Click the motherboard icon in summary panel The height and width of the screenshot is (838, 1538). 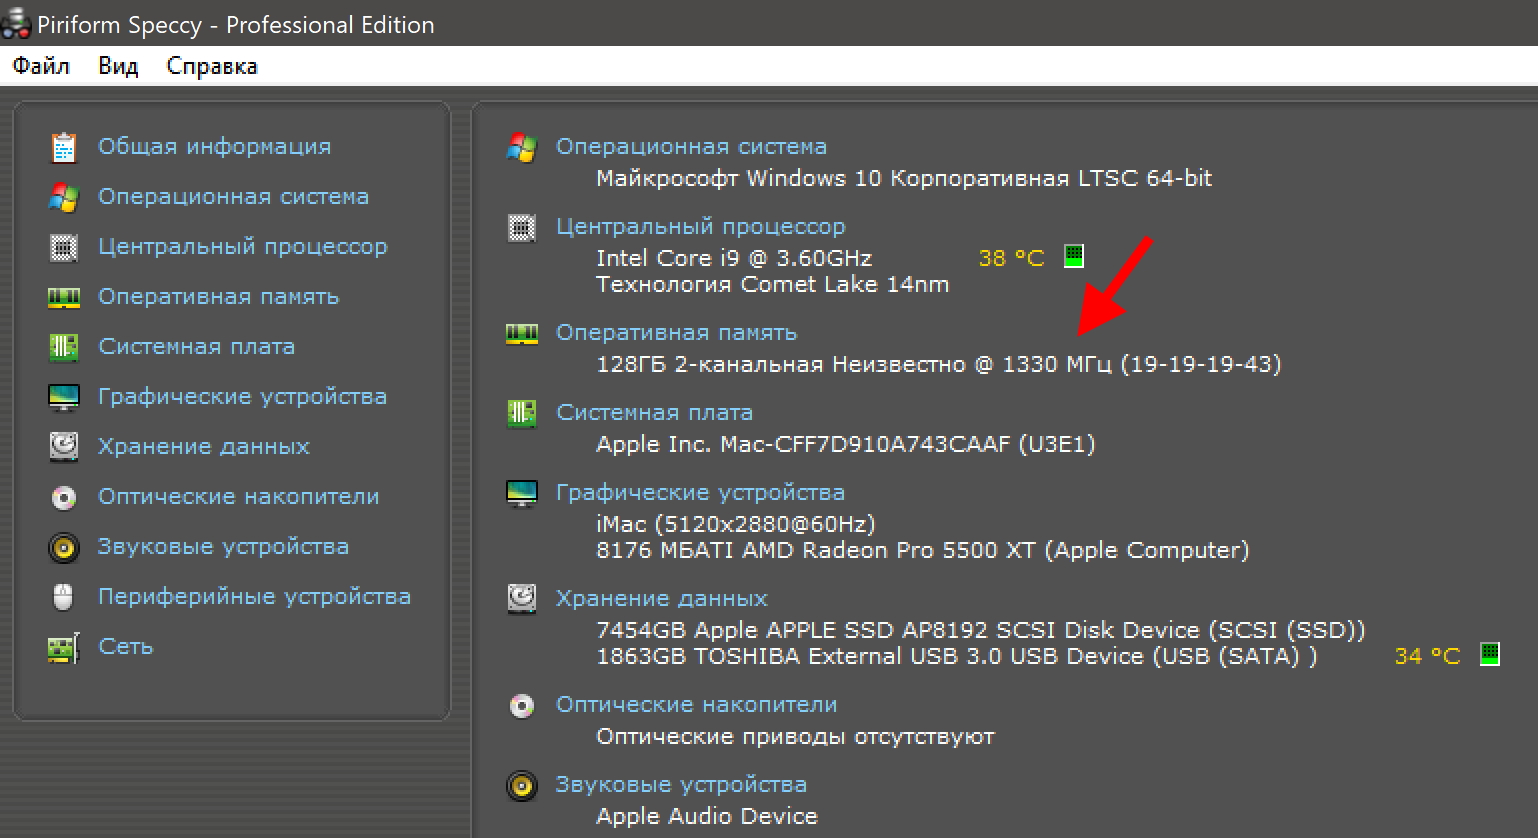pos(522,413)
